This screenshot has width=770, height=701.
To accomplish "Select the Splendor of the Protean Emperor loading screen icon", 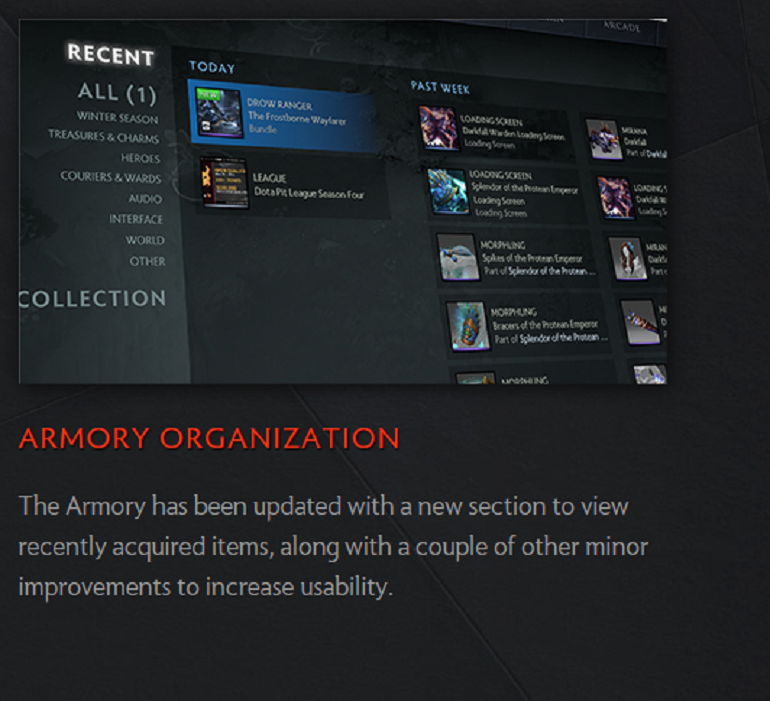I will click(447, 192).
